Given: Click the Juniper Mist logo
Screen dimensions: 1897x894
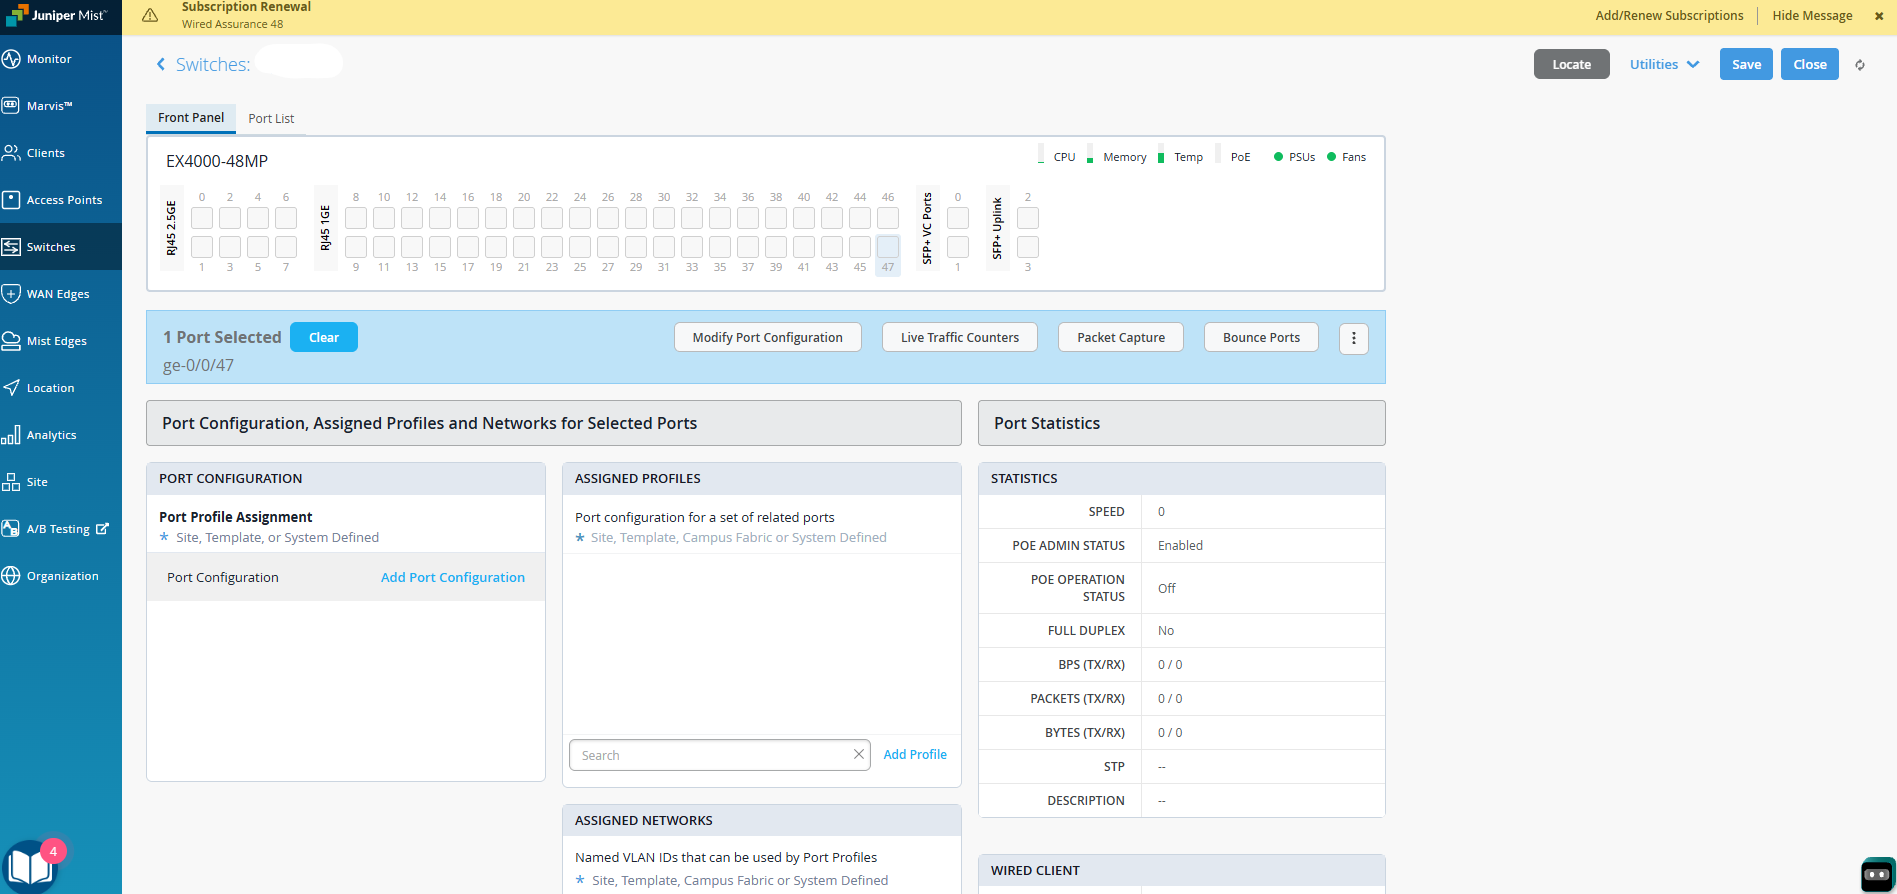Looking at the screenshot, I should pyautogui.click(x=56, y=15).
